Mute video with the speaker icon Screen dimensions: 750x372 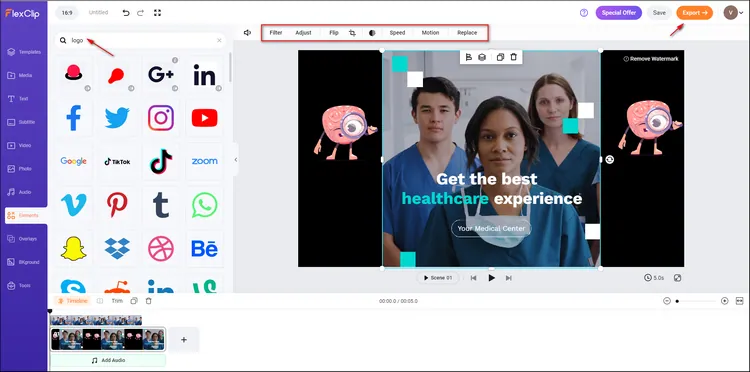tap(247, 33)
